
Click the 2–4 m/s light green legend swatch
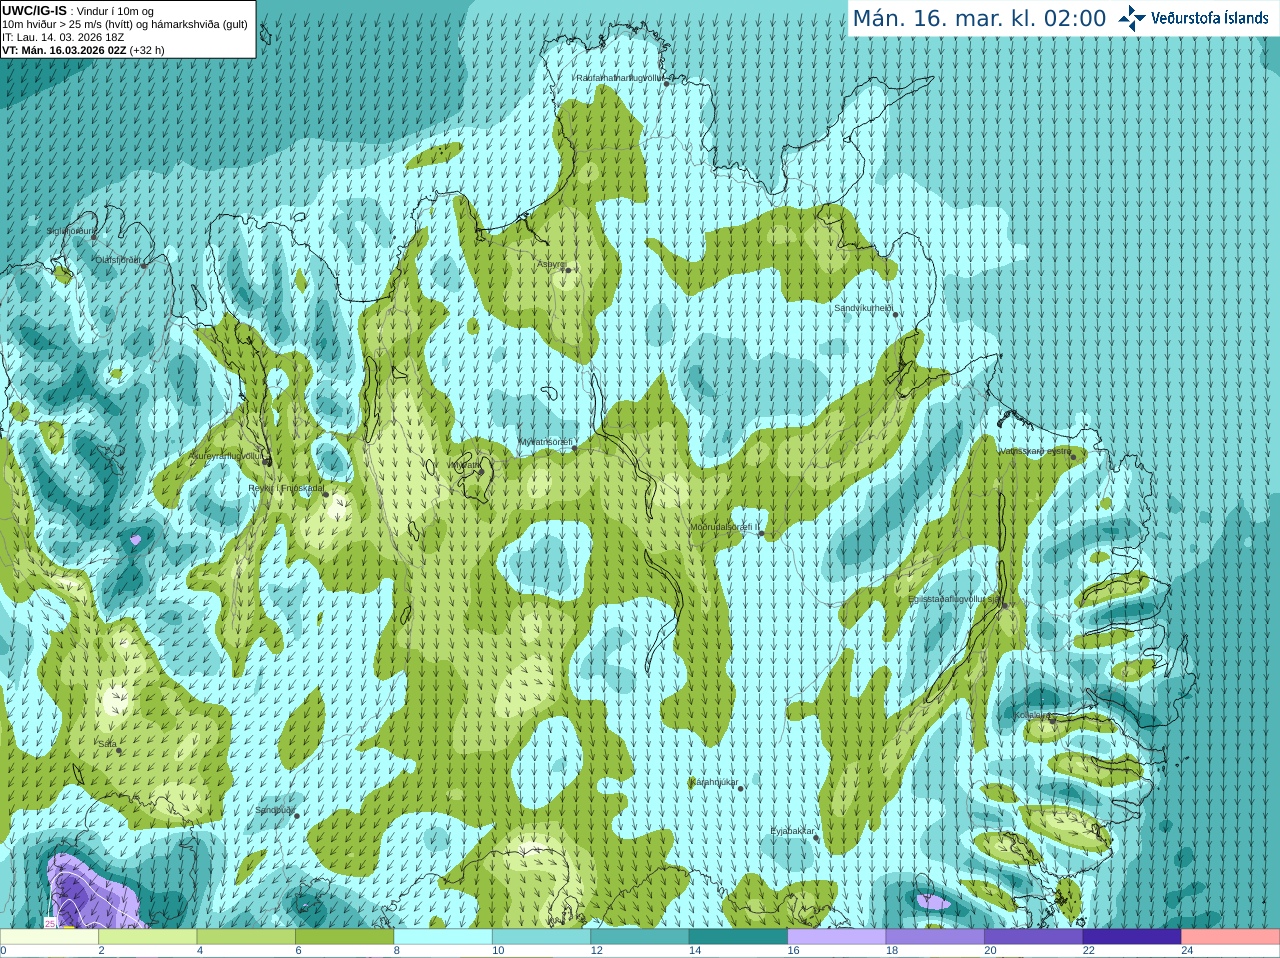[x=148, y=937]
